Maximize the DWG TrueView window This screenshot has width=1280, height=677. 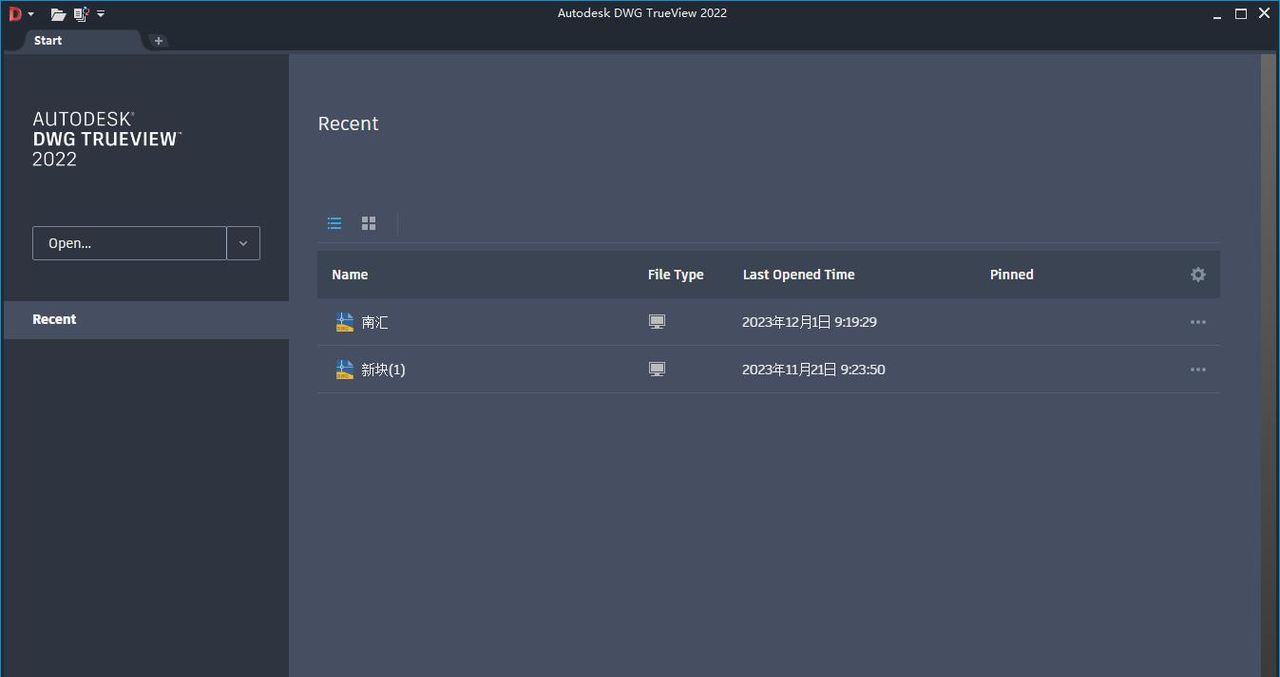point(1241,14)
